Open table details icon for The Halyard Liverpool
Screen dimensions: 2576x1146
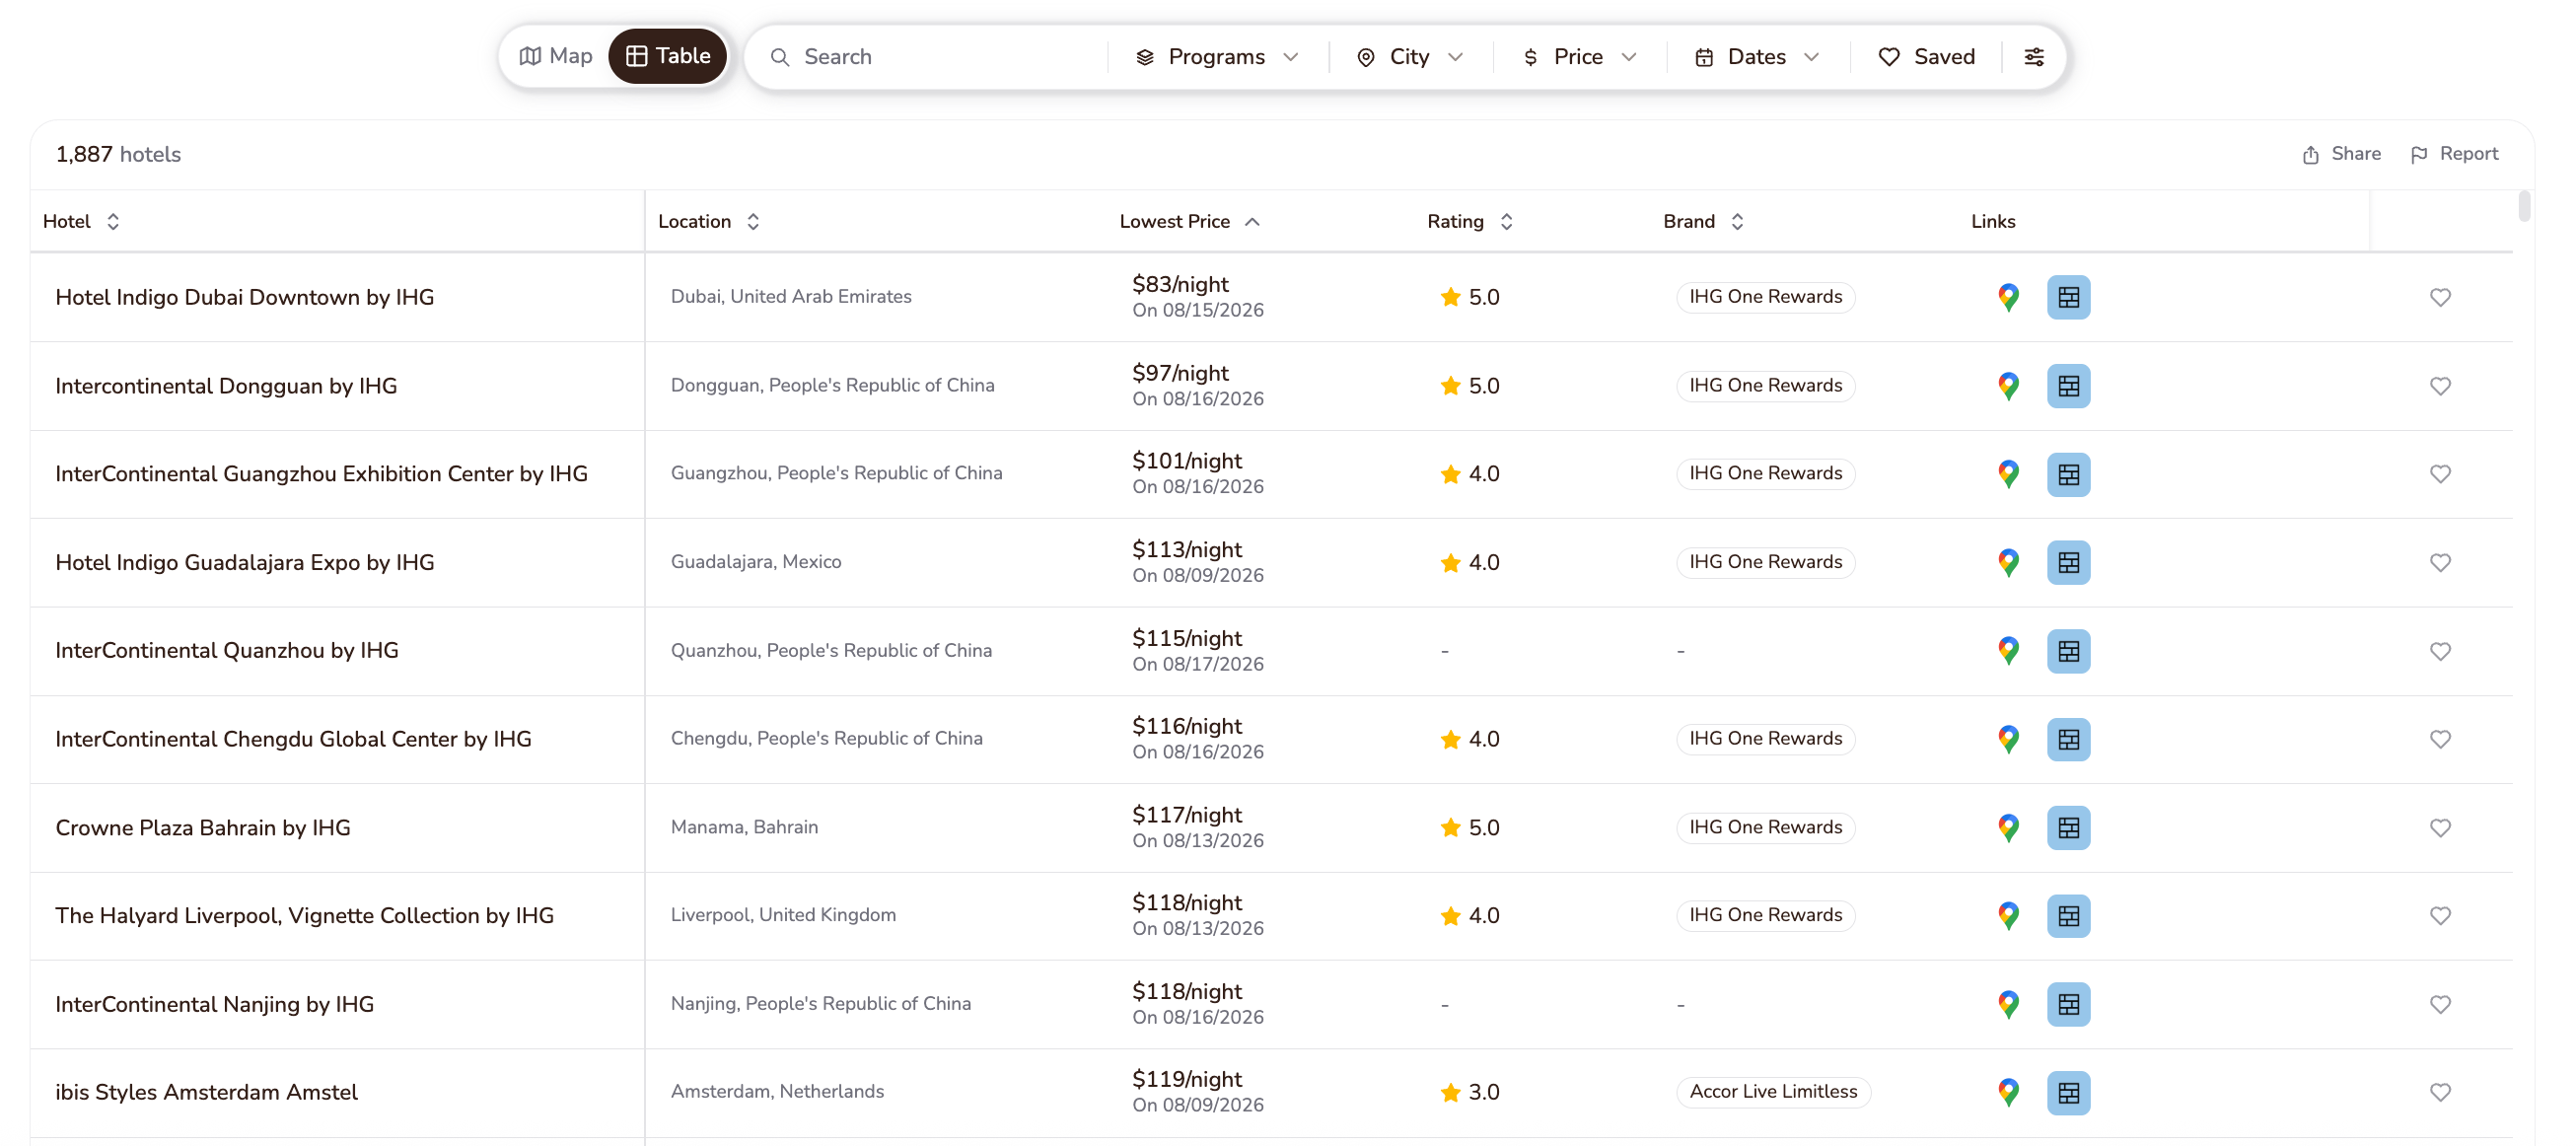[2068, 916]
